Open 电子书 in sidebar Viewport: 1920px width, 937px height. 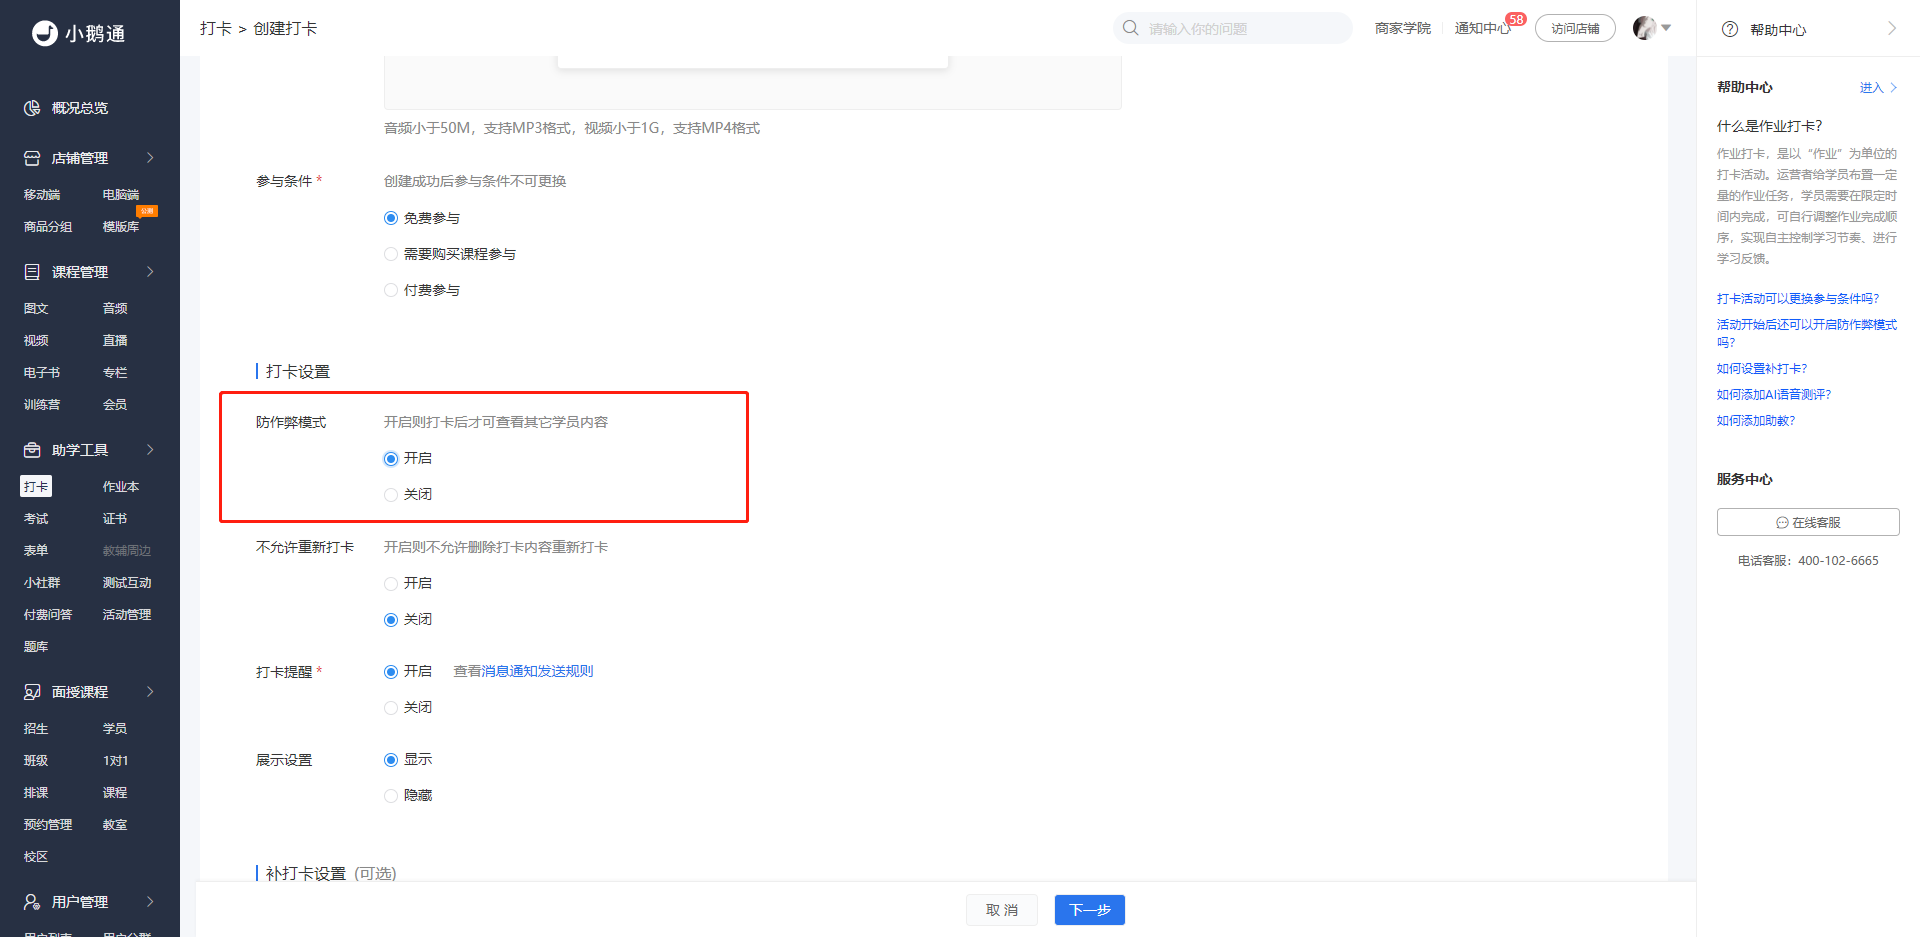pyautogui.click(x=42, y=373)
